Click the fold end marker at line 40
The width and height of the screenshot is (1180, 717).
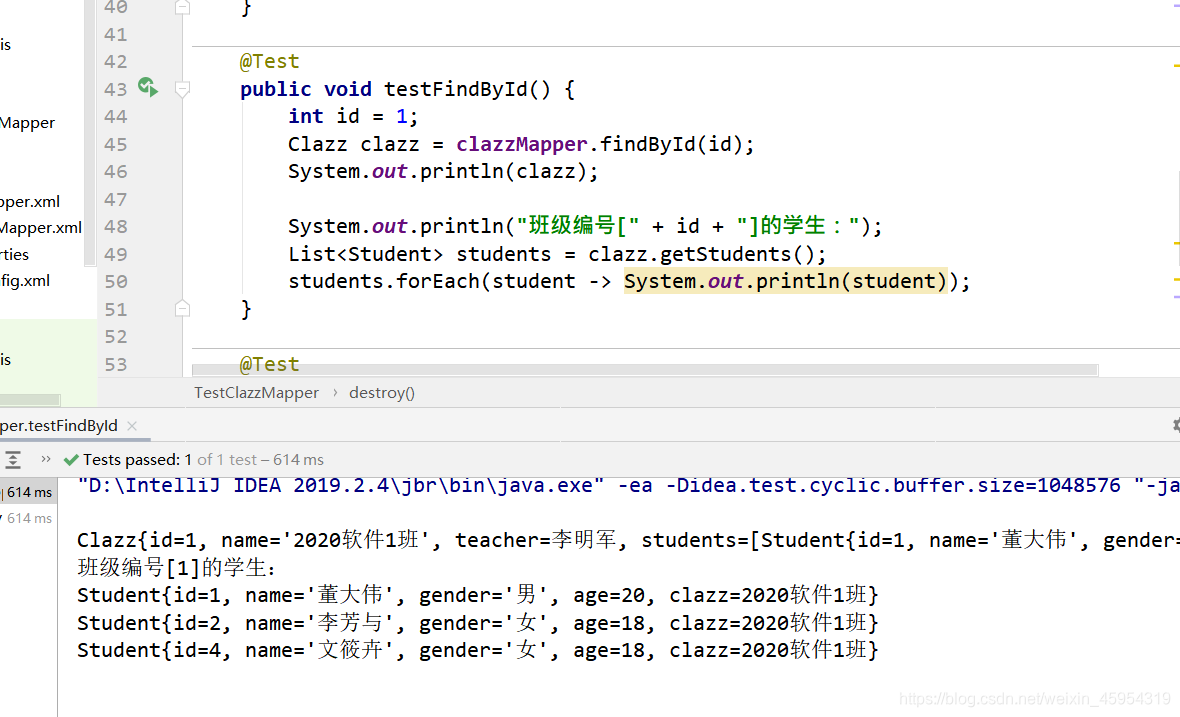pyautogui.click(x=182, y=8)
